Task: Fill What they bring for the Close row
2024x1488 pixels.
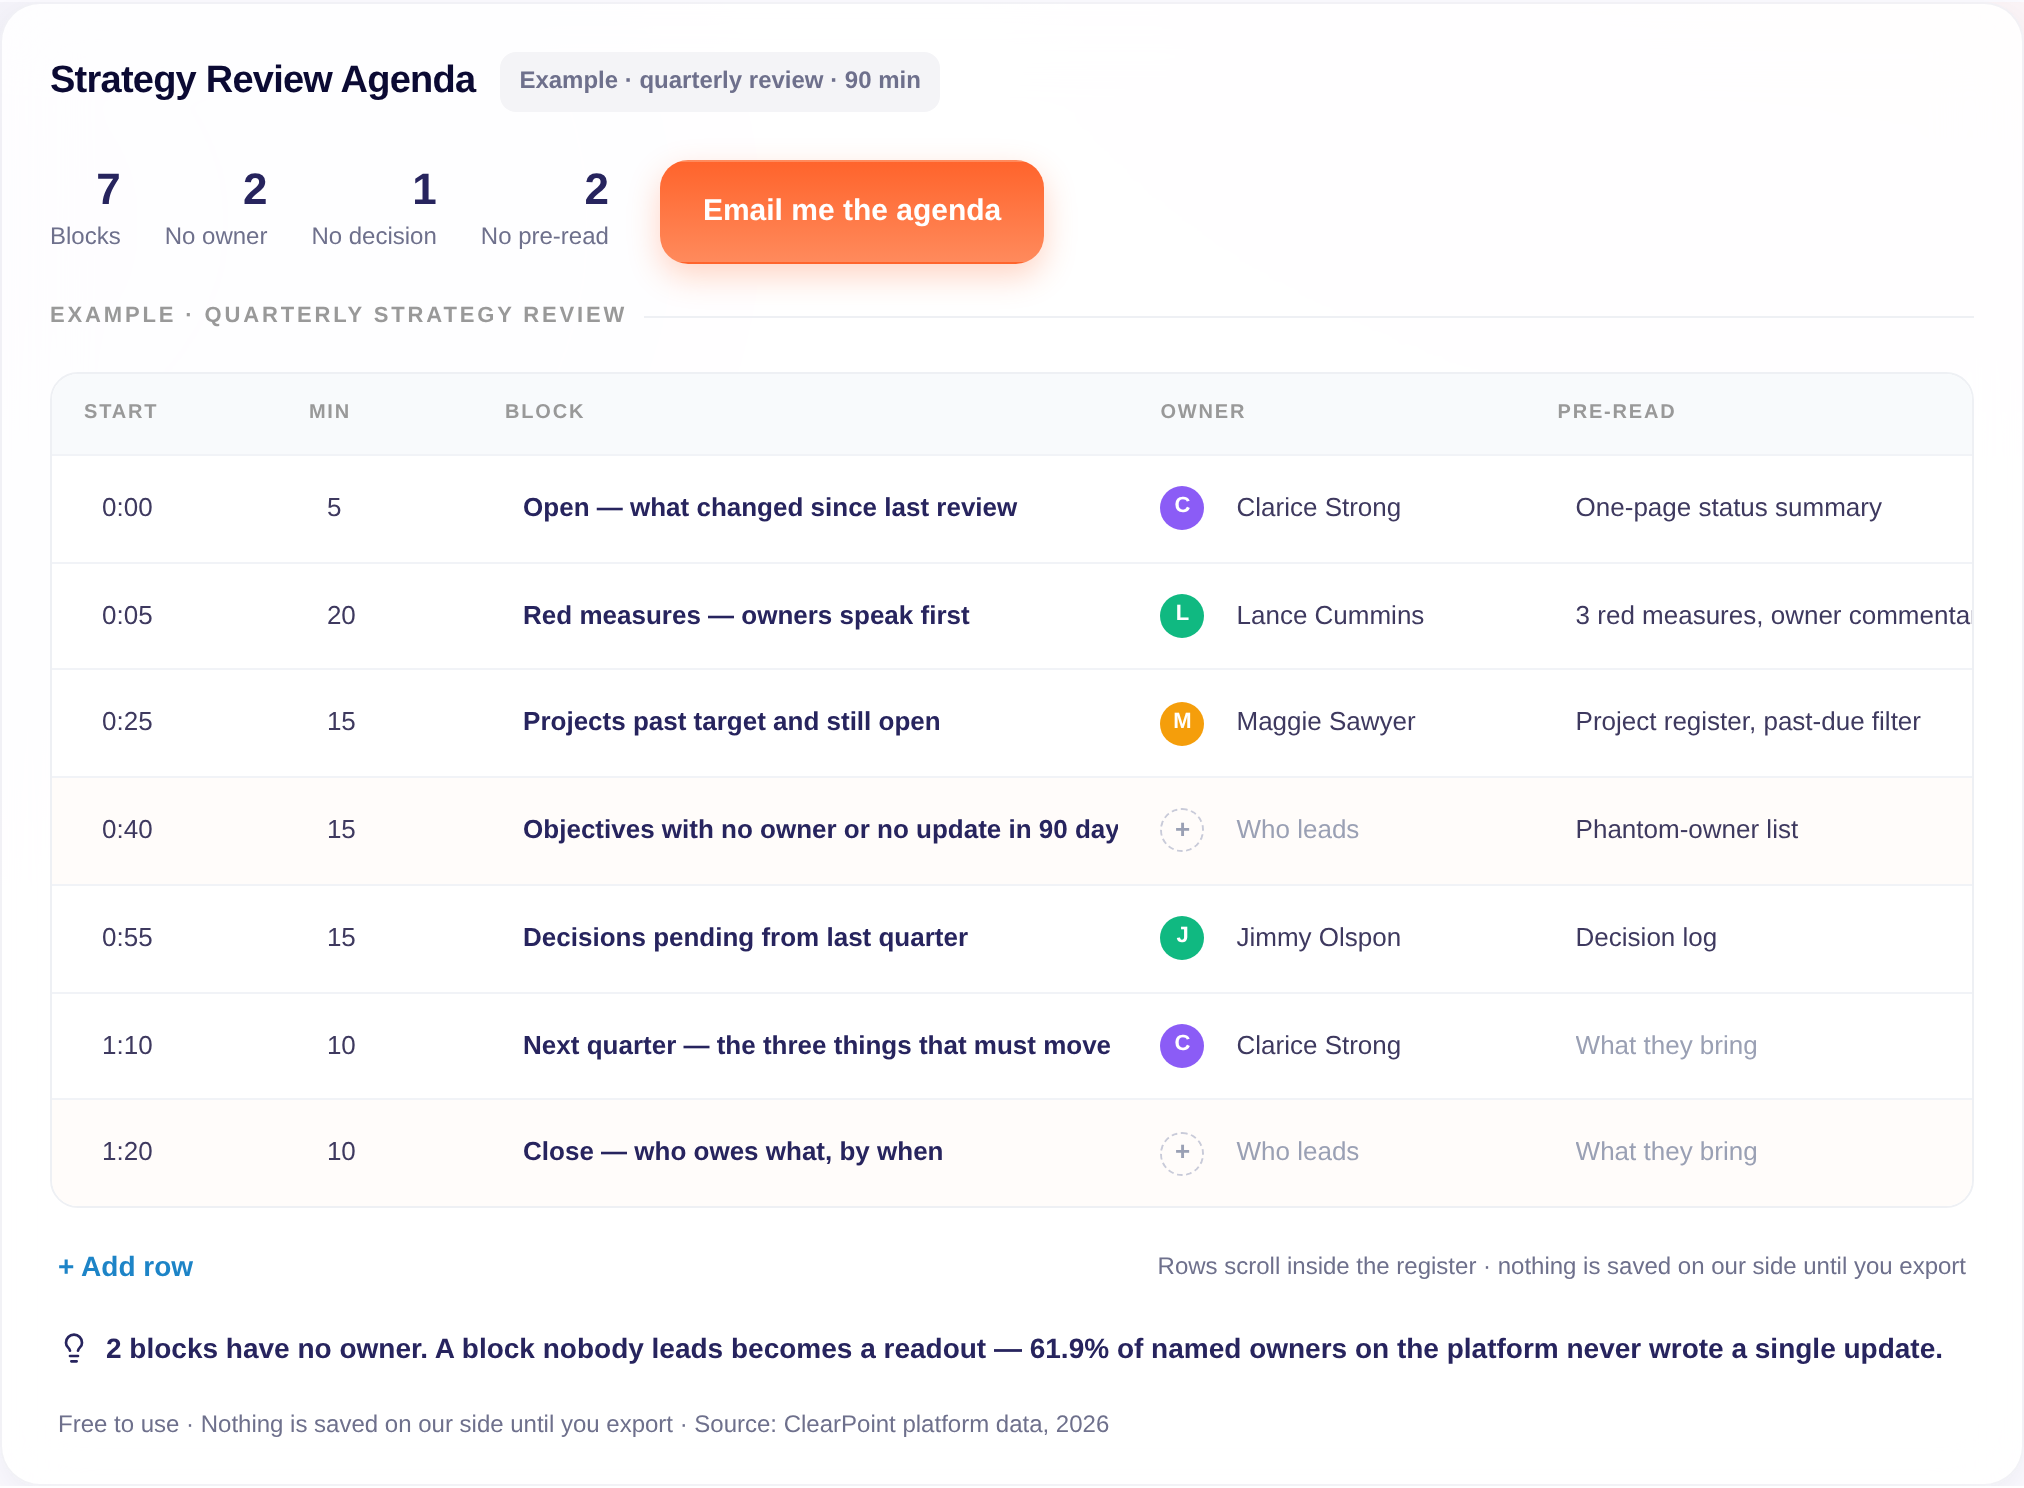Action: point(1666,1152)
